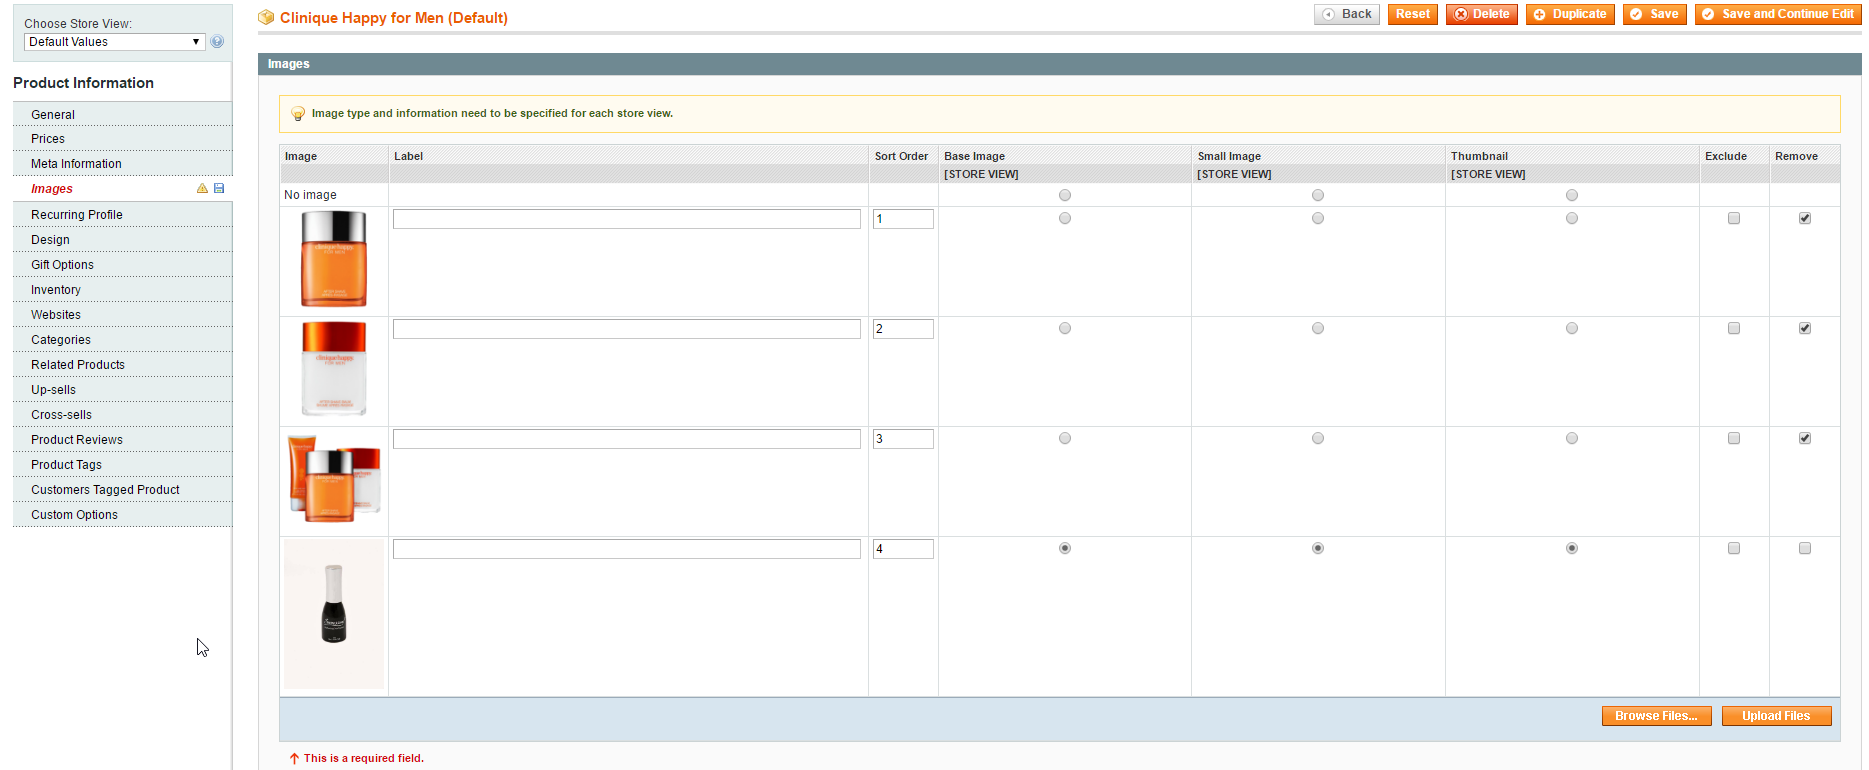This screenshot has height=770, width=1869.
Task: Delete the product with Delete button
Action: tap(1482, 14)
